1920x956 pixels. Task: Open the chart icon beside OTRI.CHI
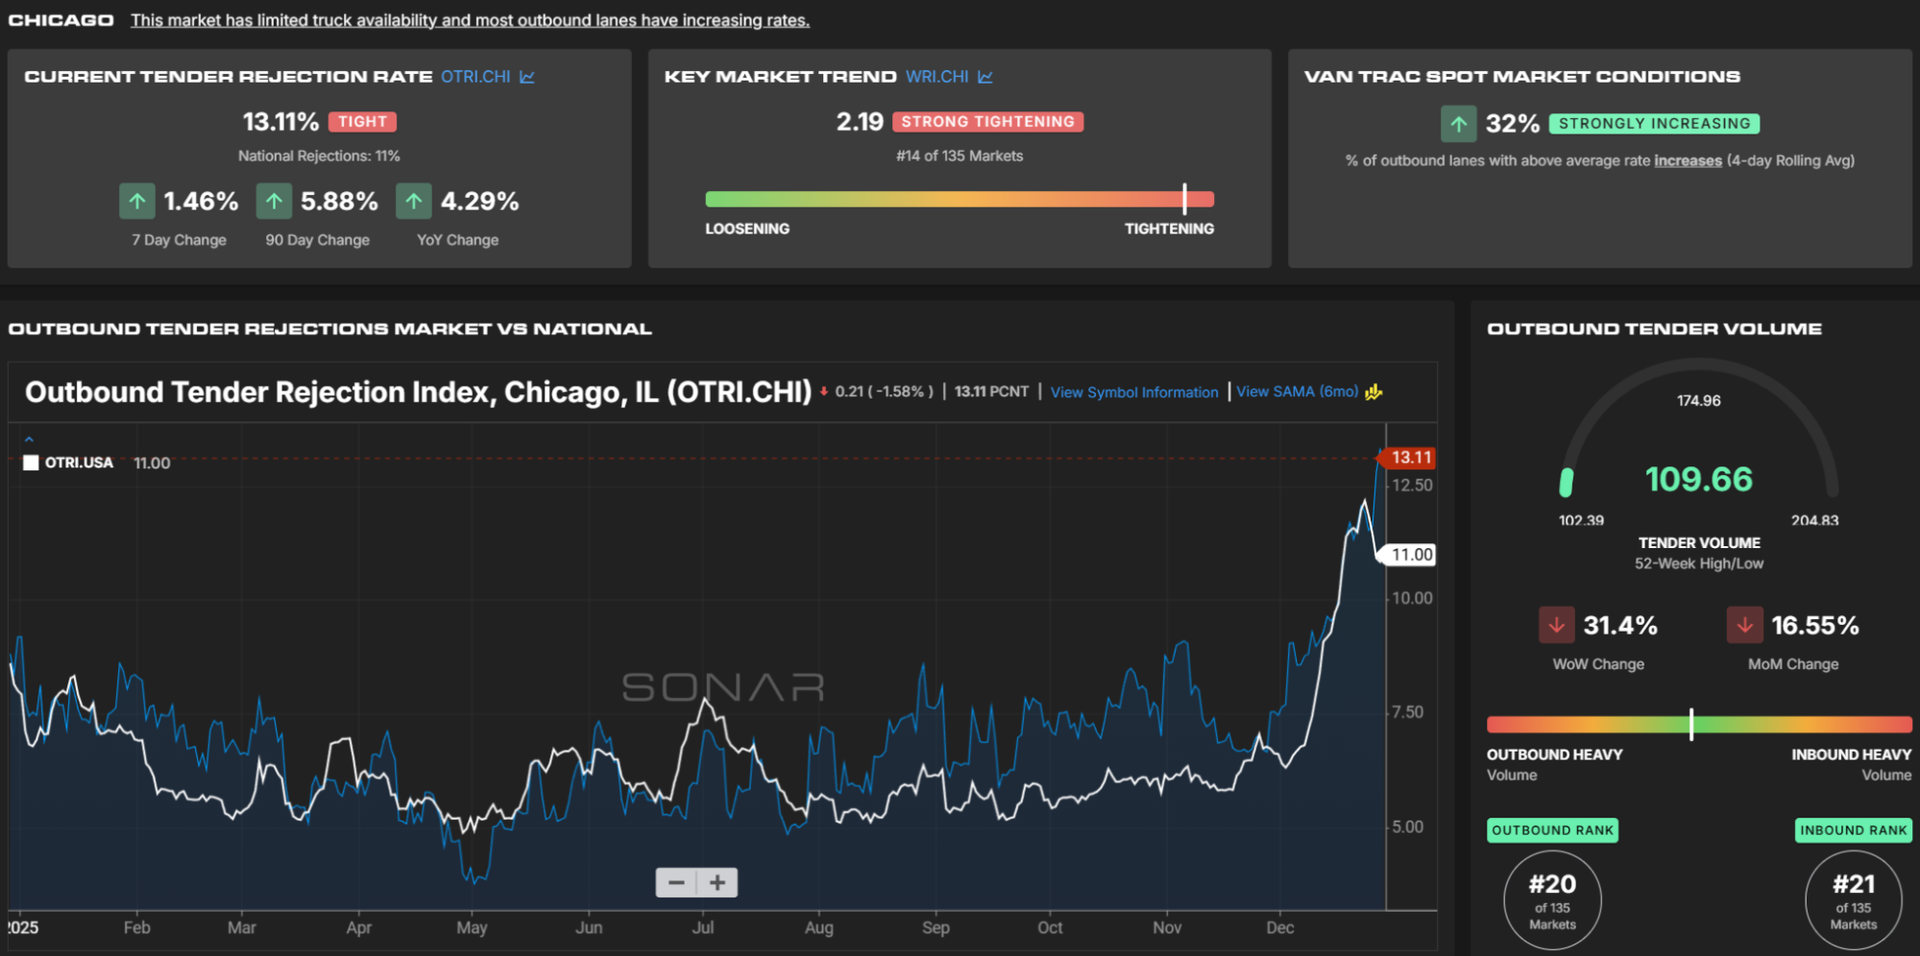click(x=527, y=77)
